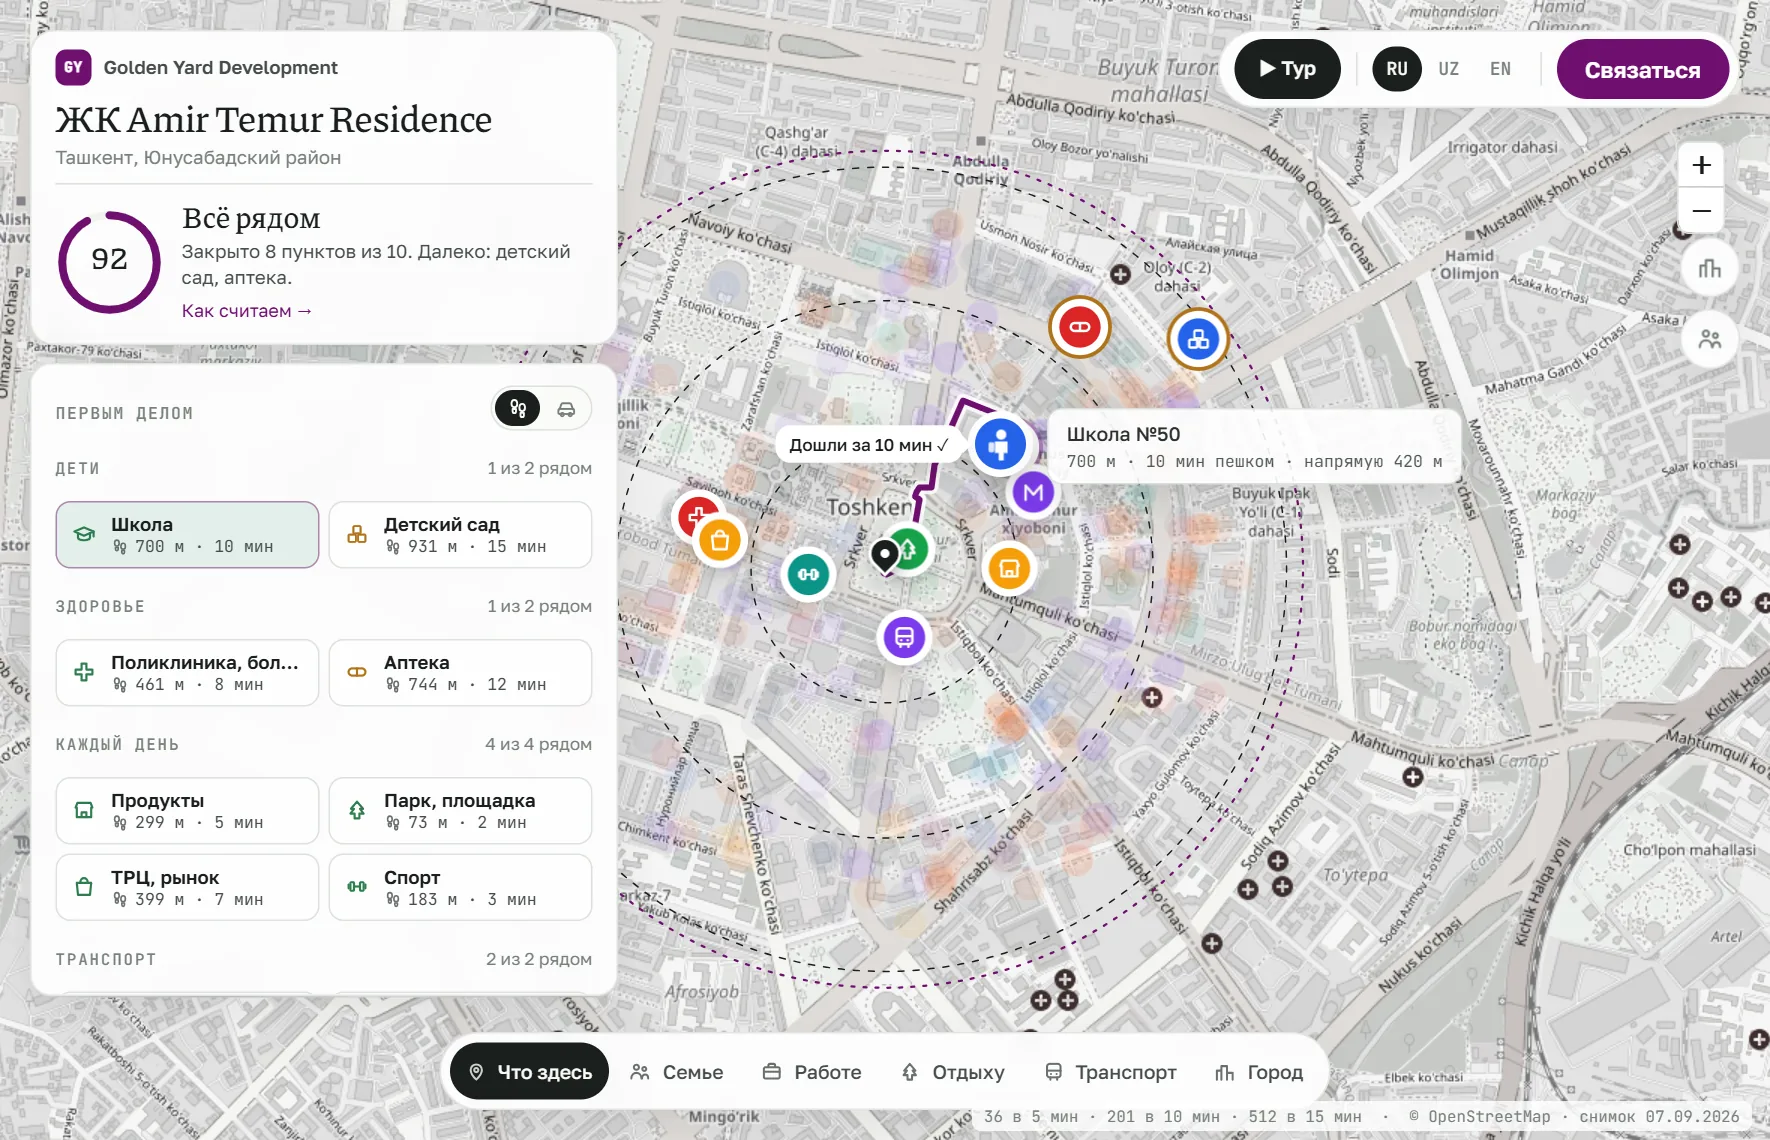Open the Отдыху tab
Image resolution: width=1770 pixels, height=1140 pixels.
click(x=953, y=1072)
